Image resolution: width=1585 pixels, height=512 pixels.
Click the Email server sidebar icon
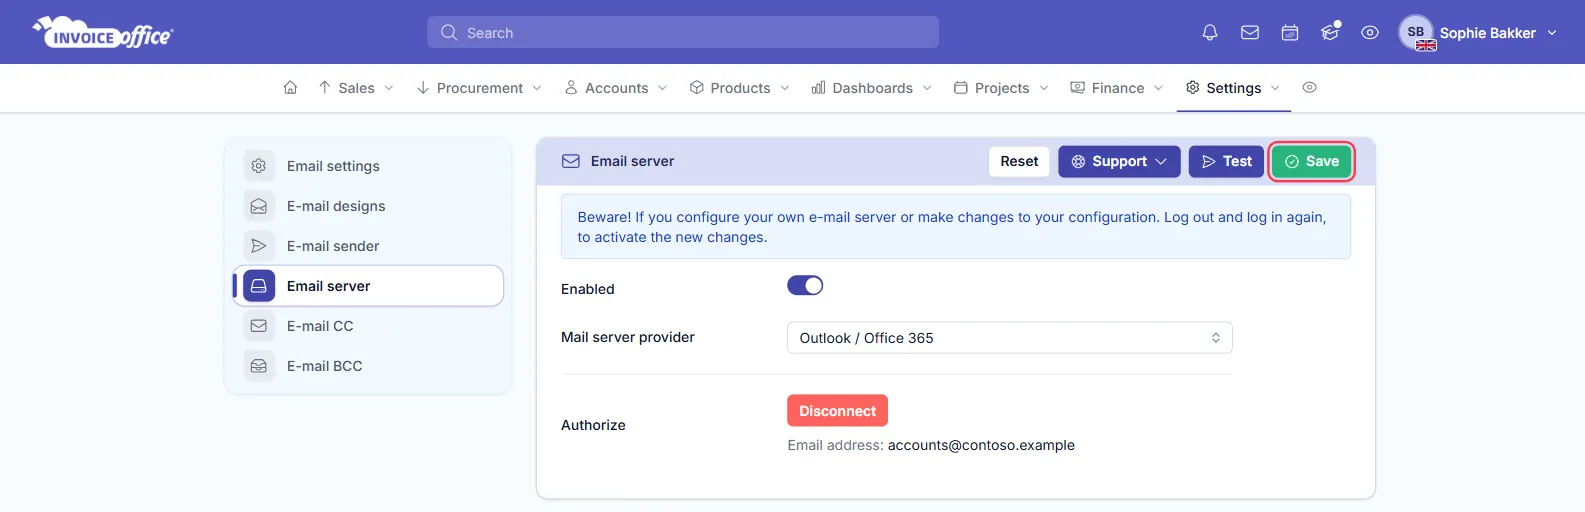(259, 286)
